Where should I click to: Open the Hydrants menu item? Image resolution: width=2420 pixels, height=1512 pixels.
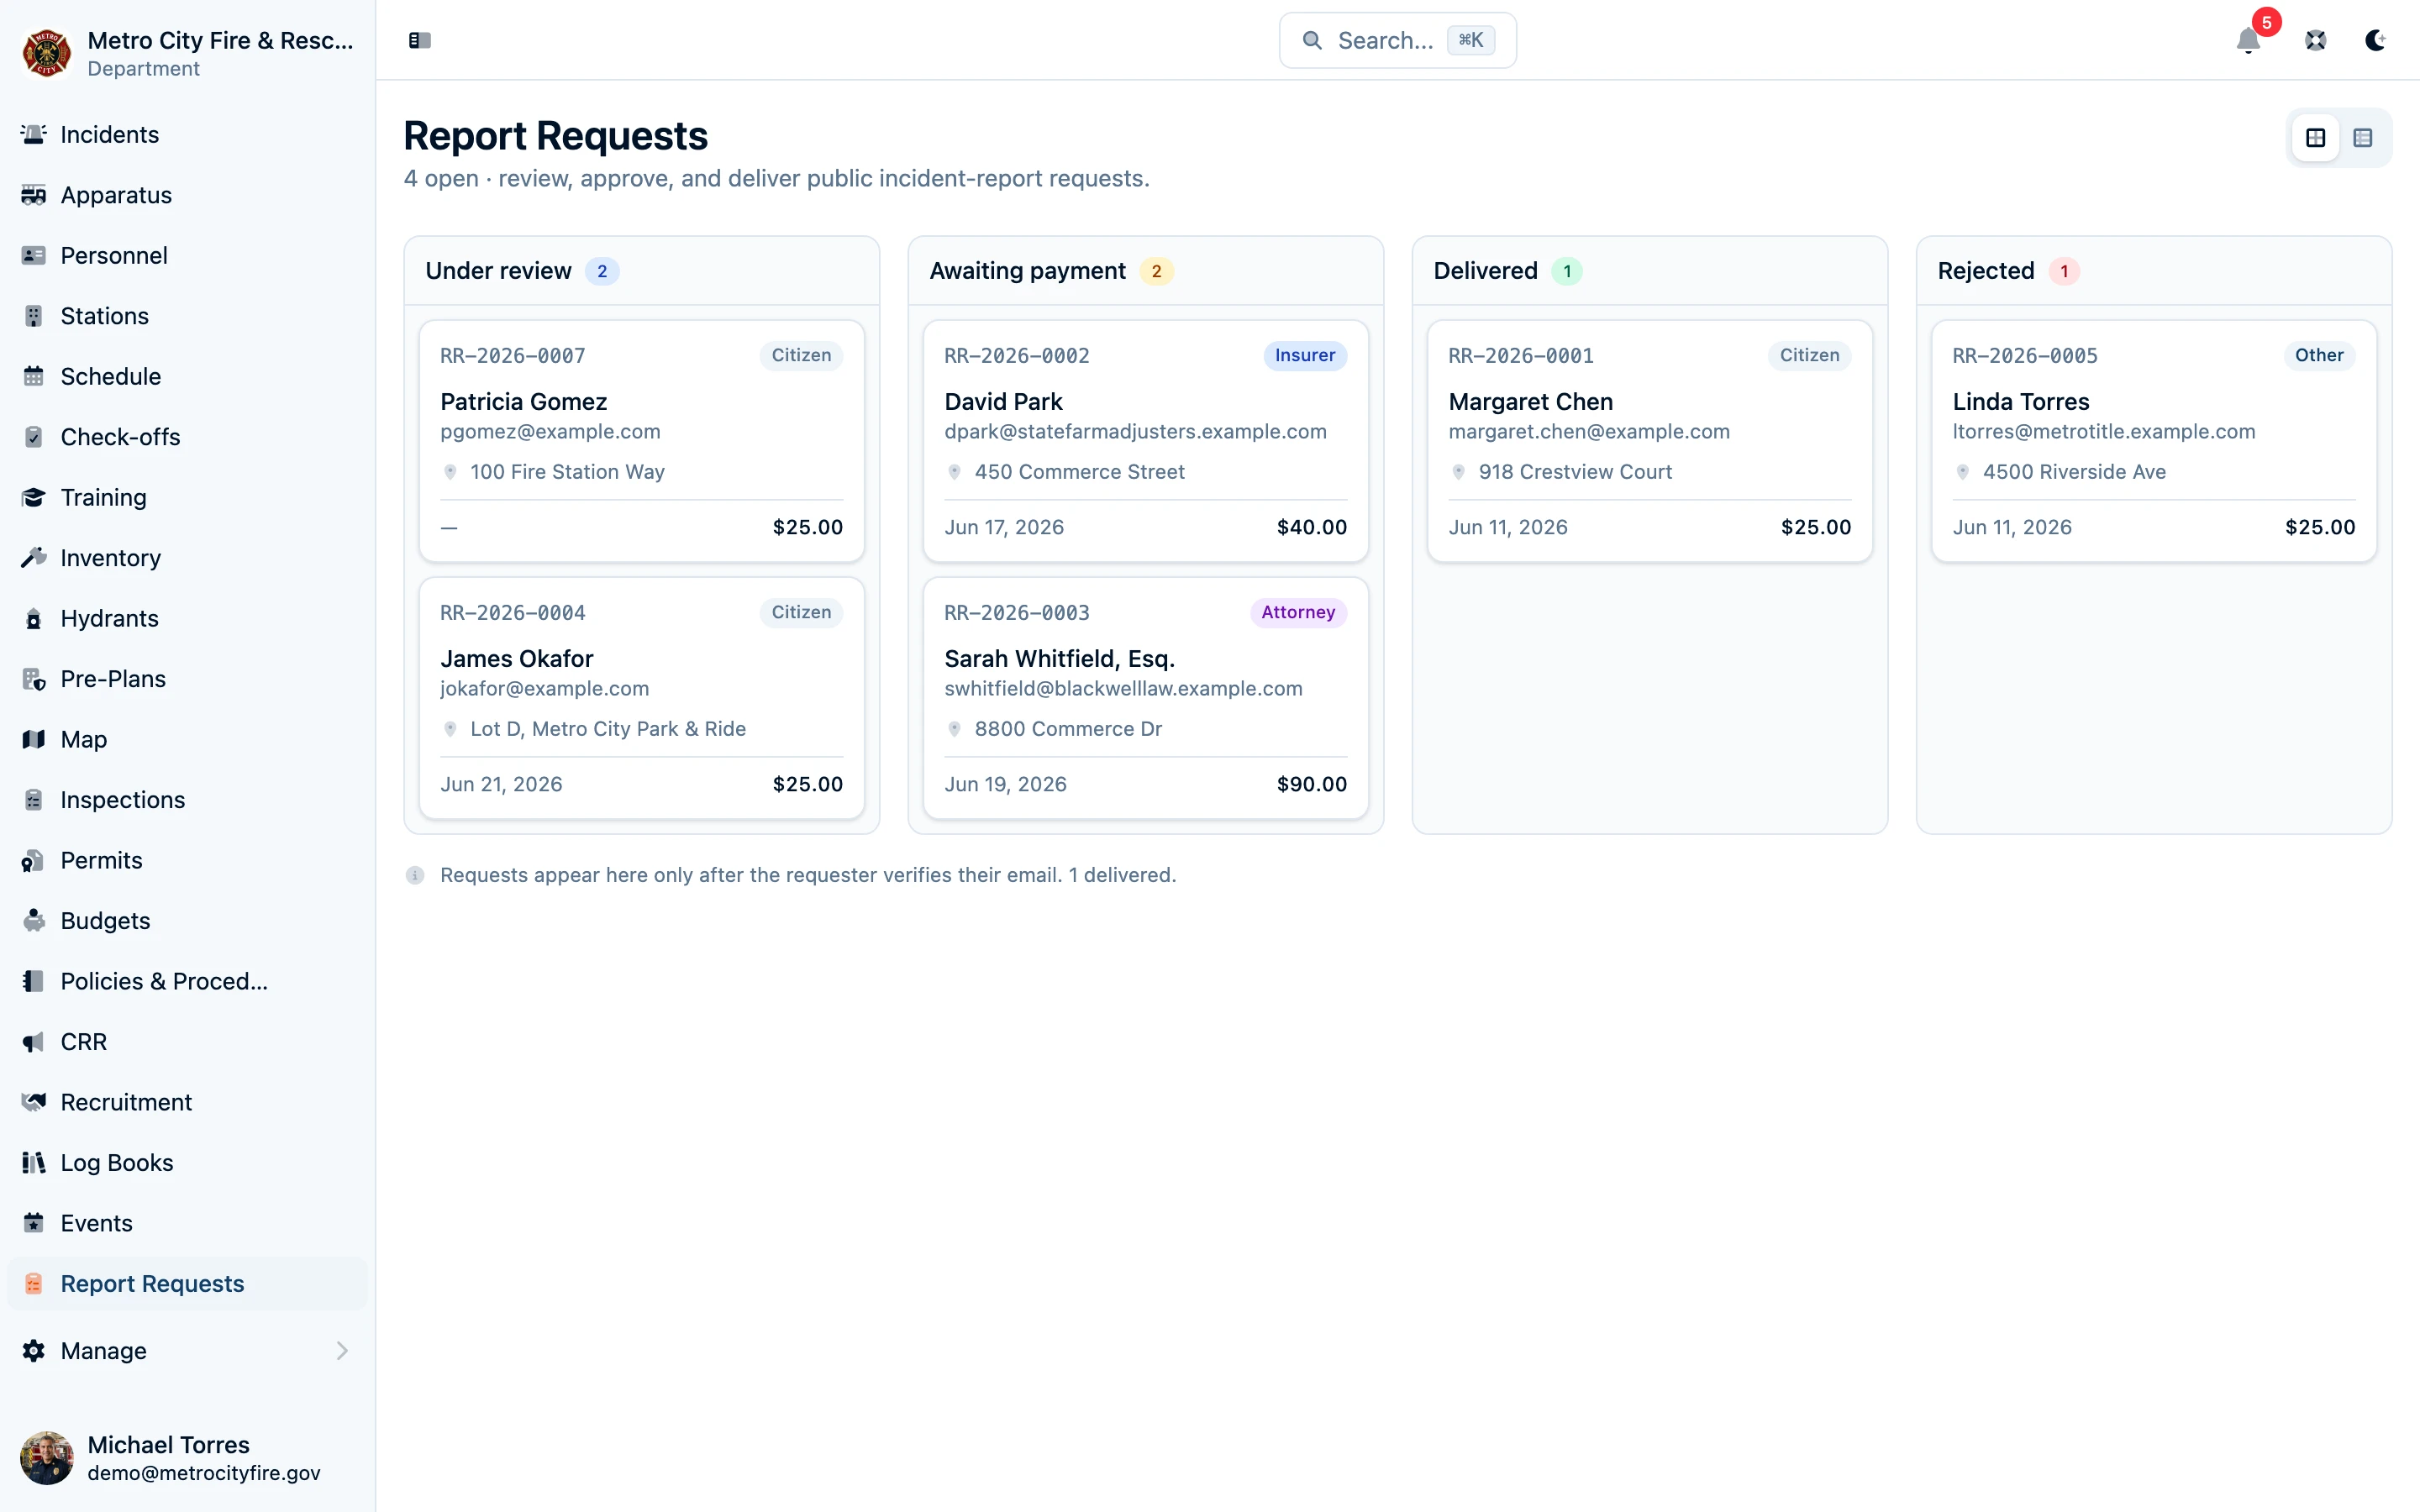188,618
